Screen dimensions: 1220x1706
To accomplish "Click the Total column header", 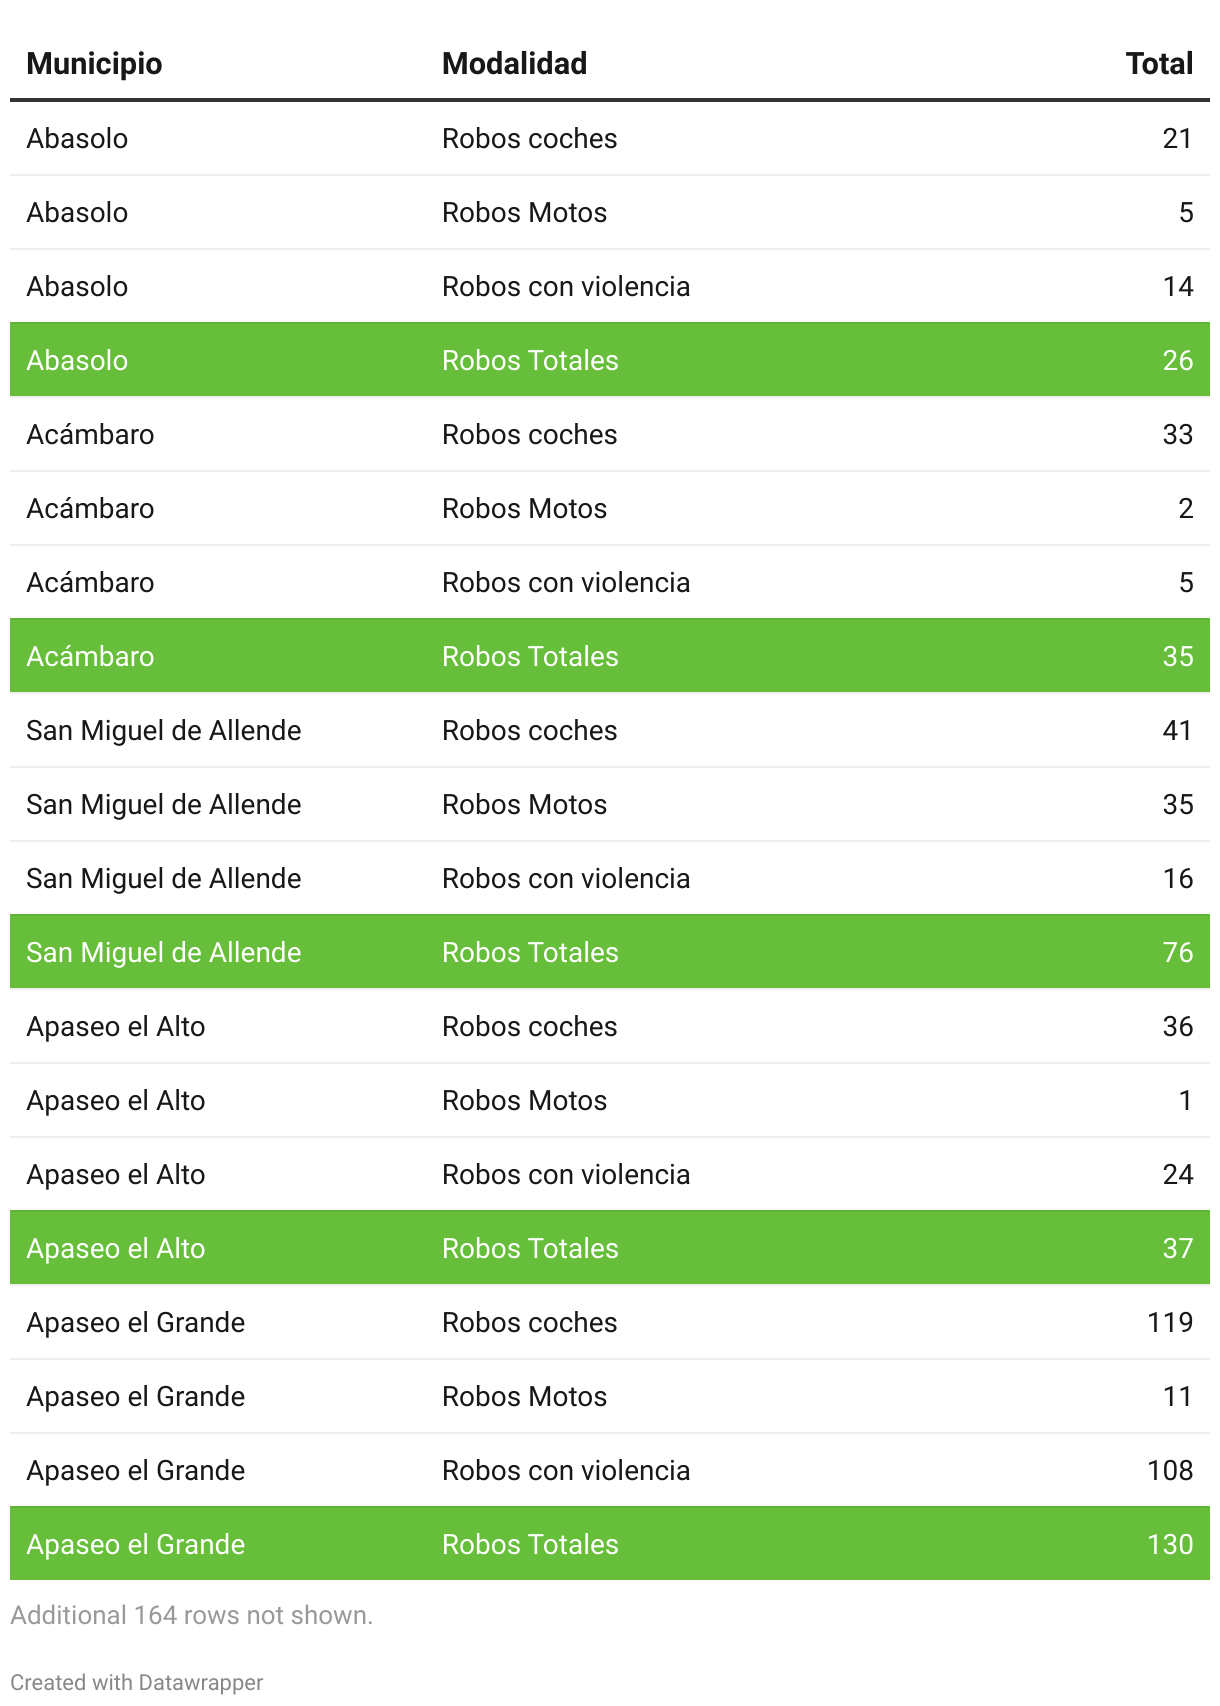I will pyautogui.click(x=1158, y=64).
